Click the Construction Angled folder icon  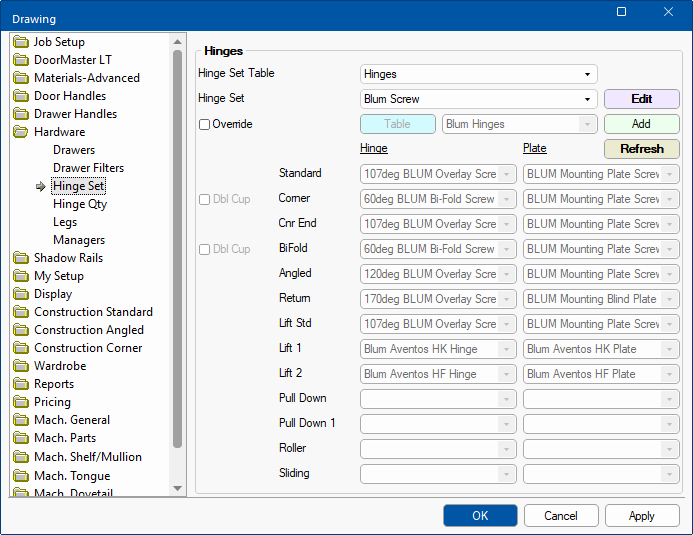point(21,330)
